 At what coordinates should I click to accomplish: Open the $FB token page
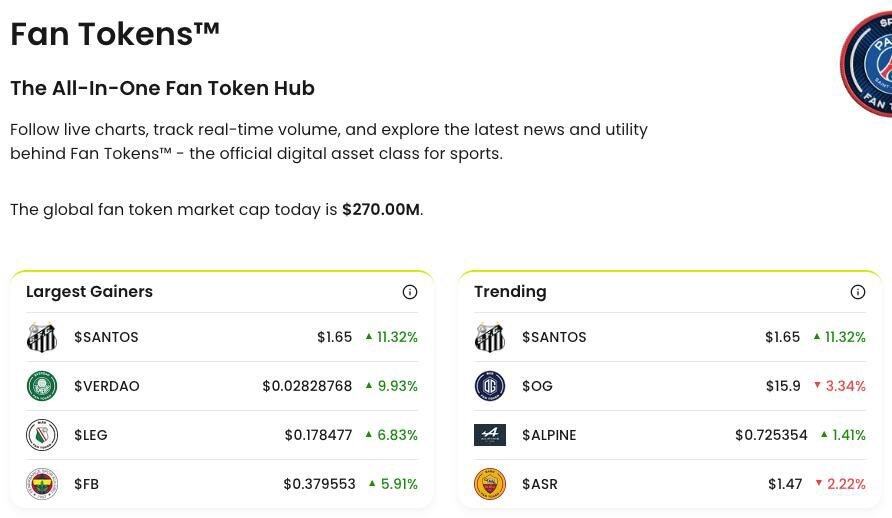pos(87,484)
